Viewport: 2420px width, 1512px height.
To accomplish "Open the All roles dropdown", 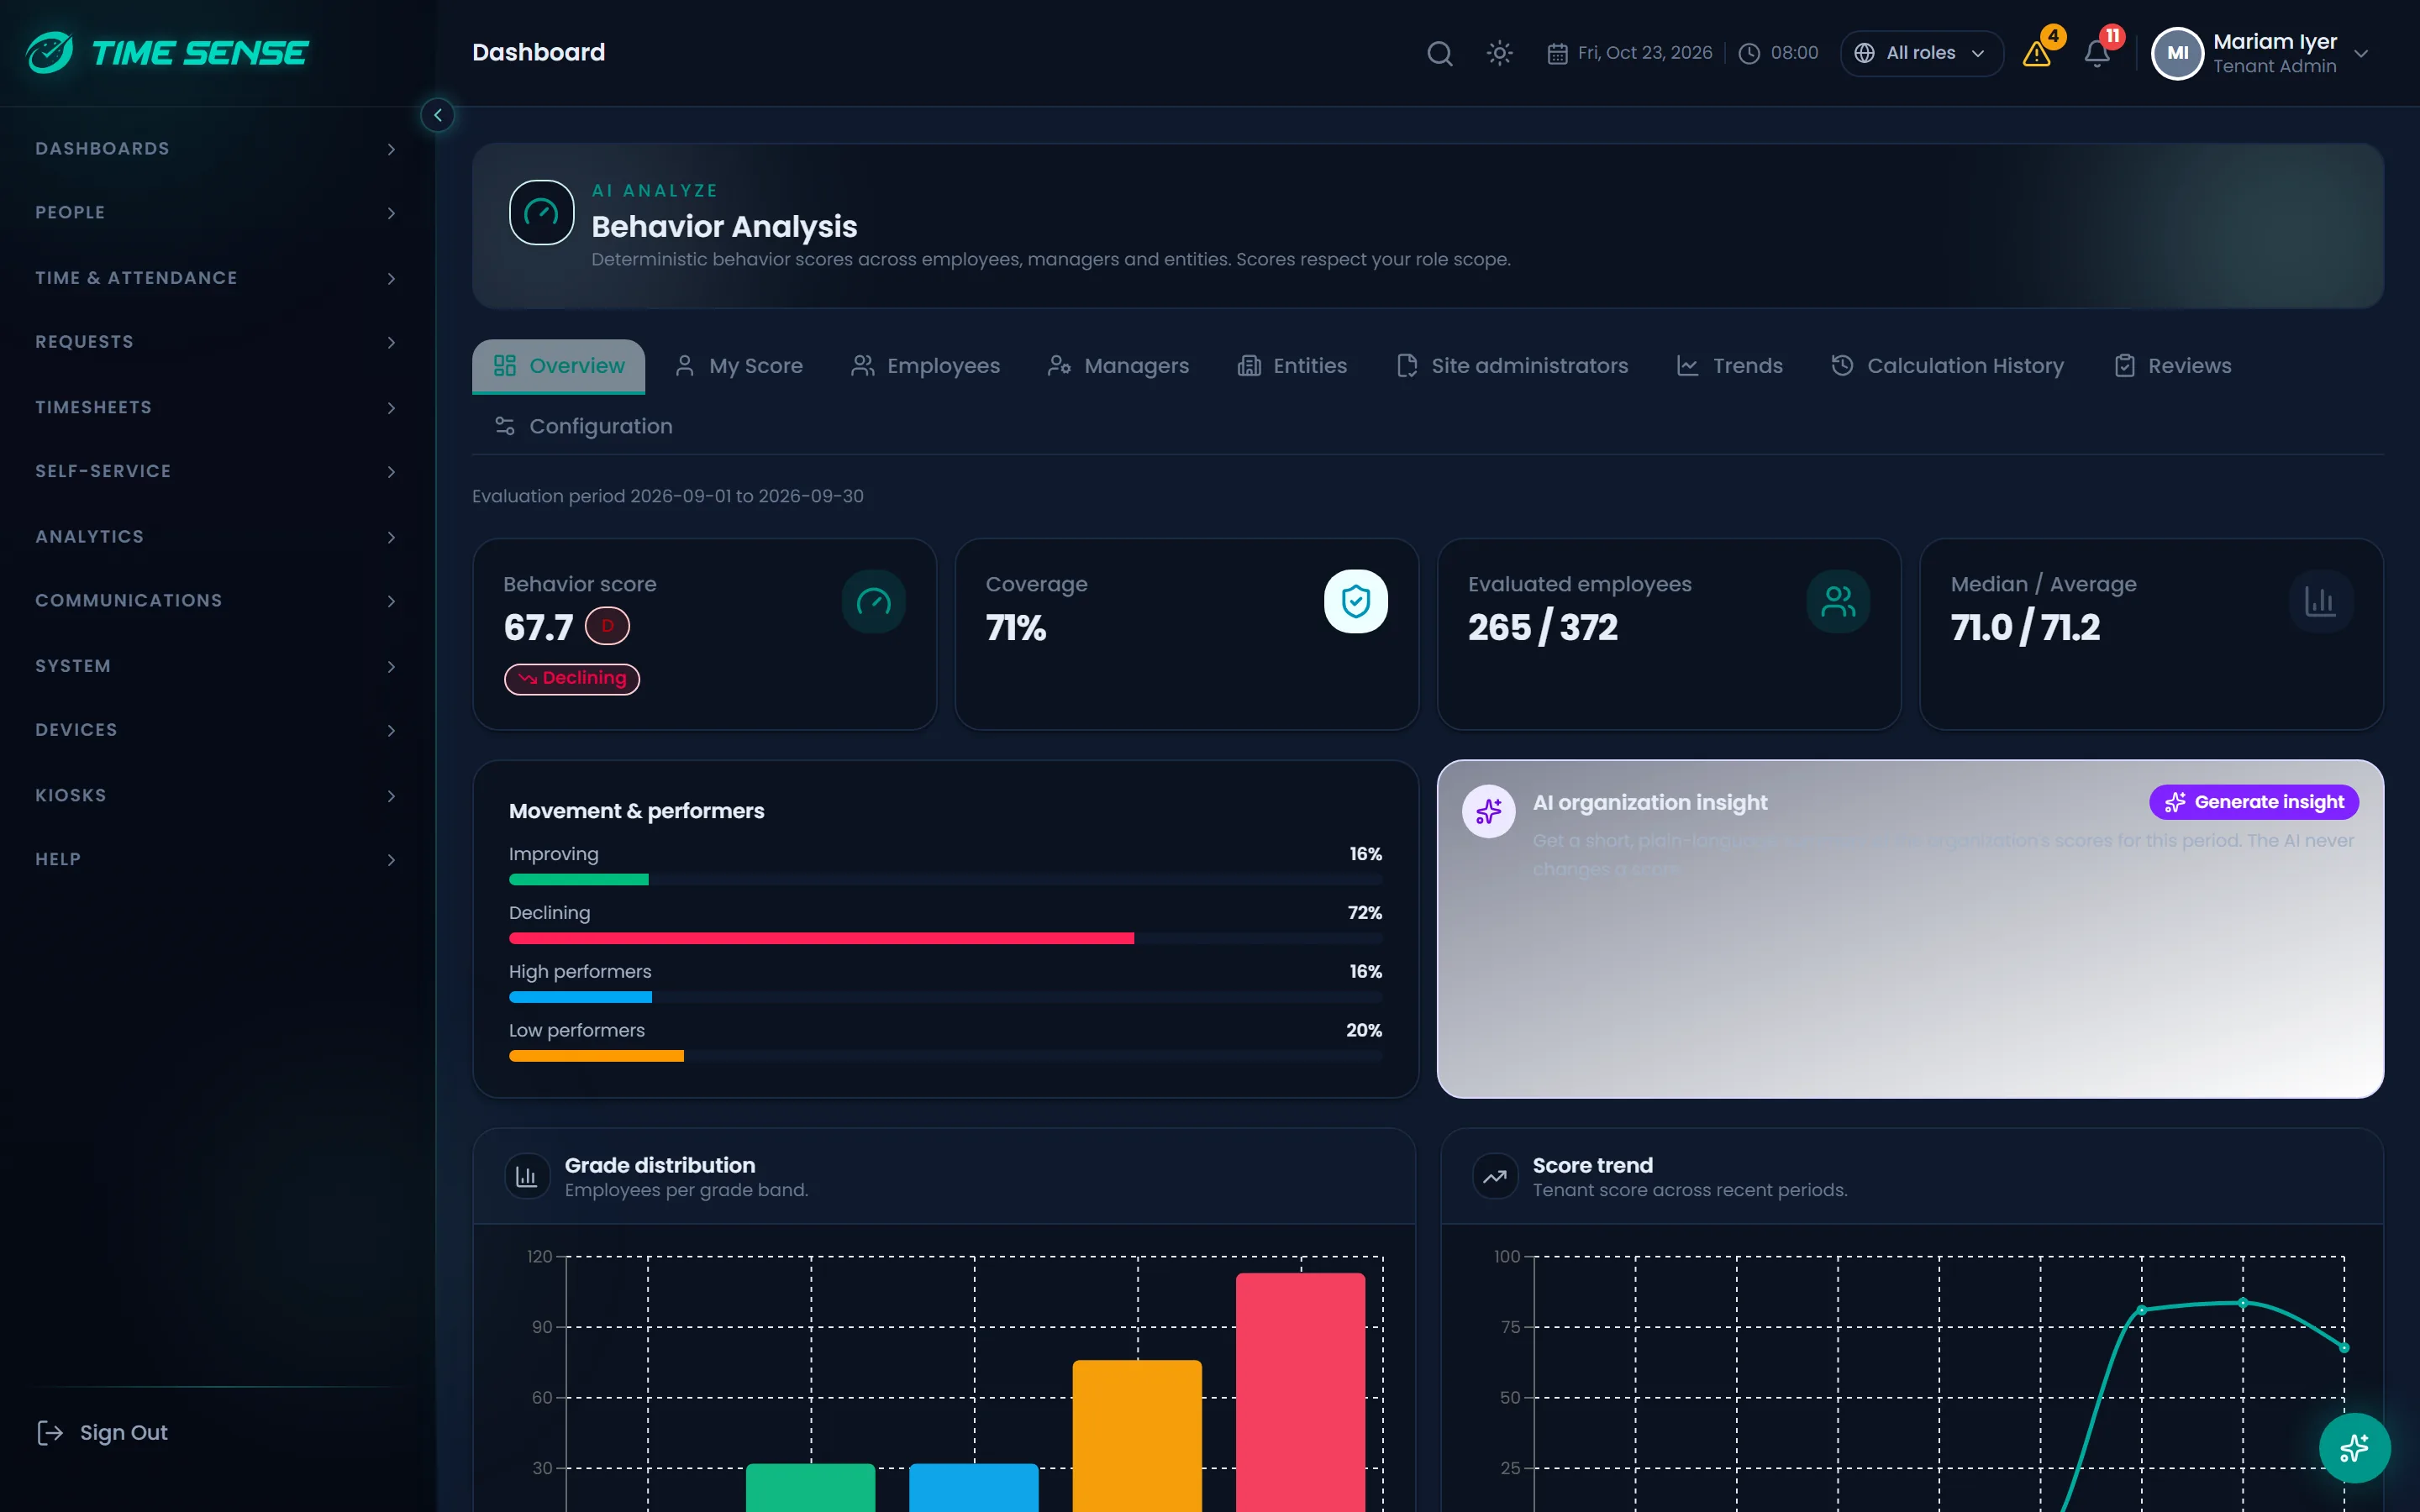I will click(x=1921, y=53).
